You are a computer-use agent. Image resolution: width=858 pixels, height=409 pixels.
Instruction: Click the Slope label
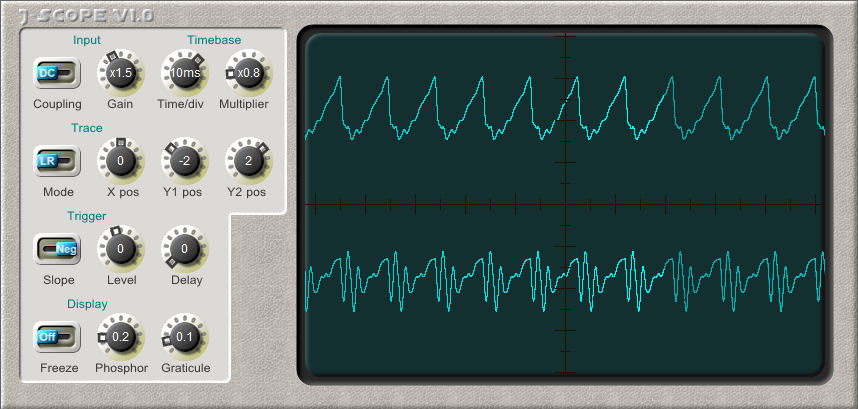point(59,280)
